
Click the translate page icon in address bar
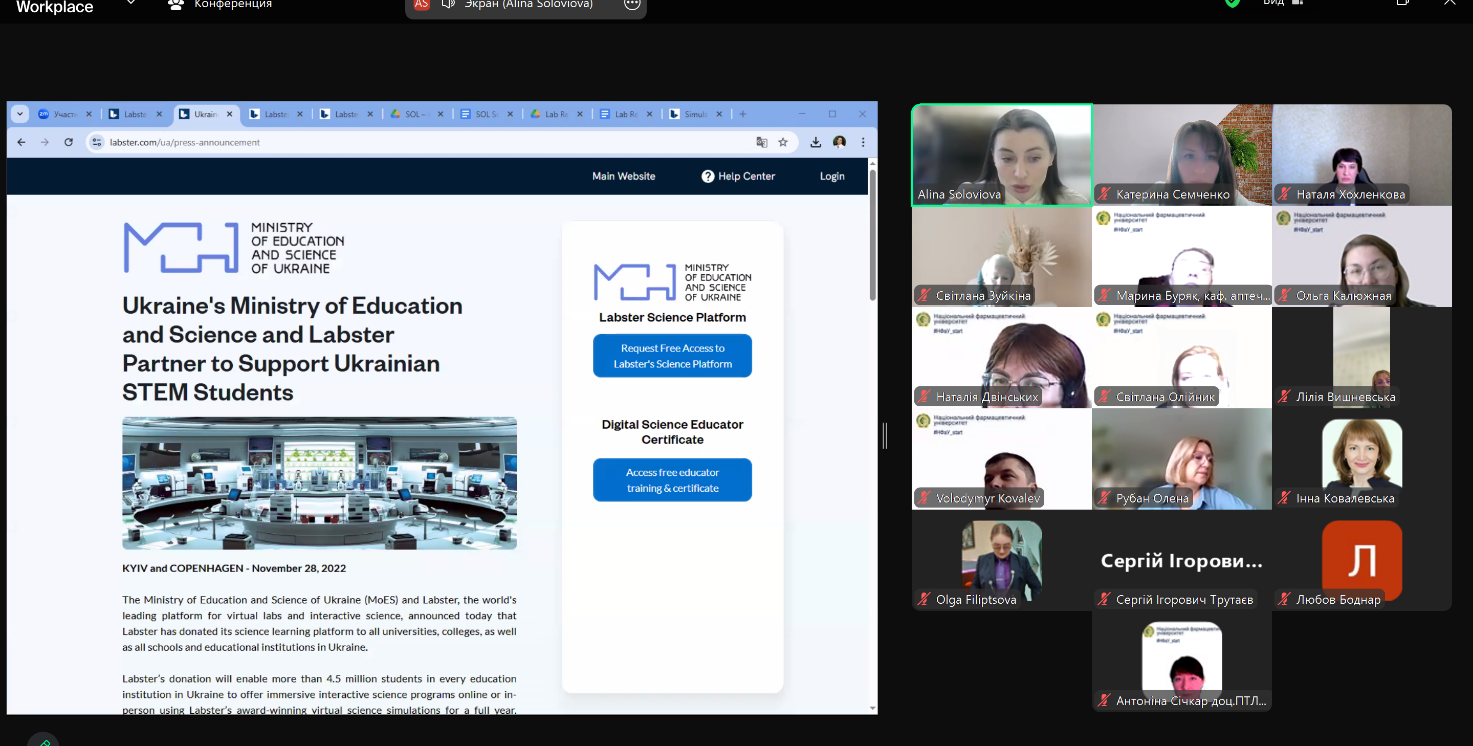point(762,142)
